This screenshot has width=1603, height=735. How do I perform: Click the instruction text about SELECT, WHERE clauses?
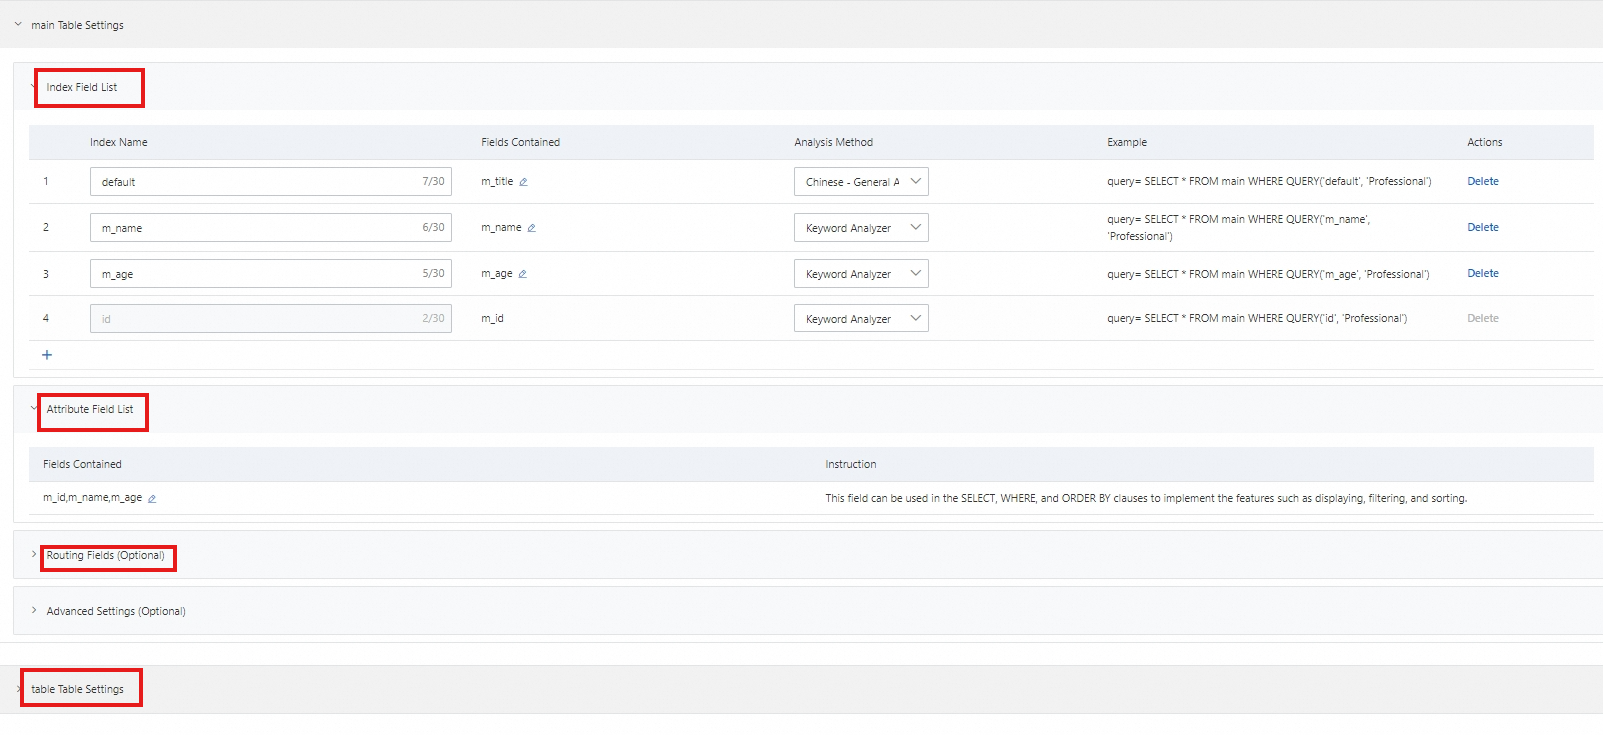(x=1146, y=498)
